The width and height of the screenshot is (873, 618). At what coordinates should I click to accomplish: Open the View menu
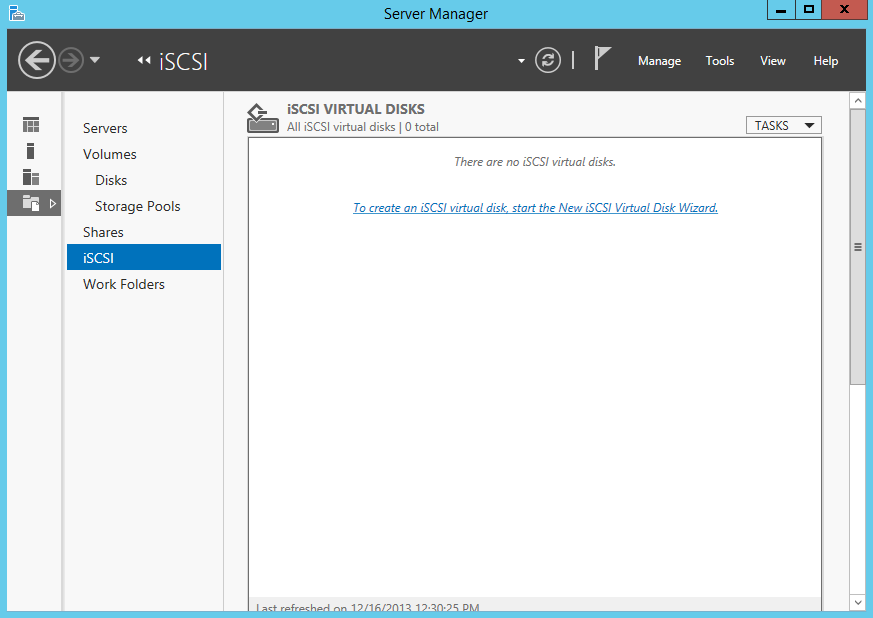[772, 61]
